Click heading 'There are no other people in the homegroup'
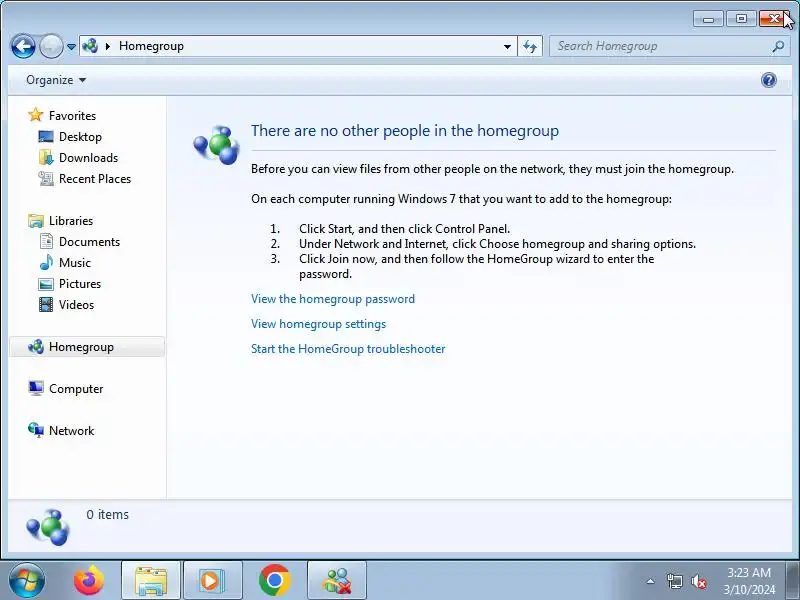 (405, 131)
